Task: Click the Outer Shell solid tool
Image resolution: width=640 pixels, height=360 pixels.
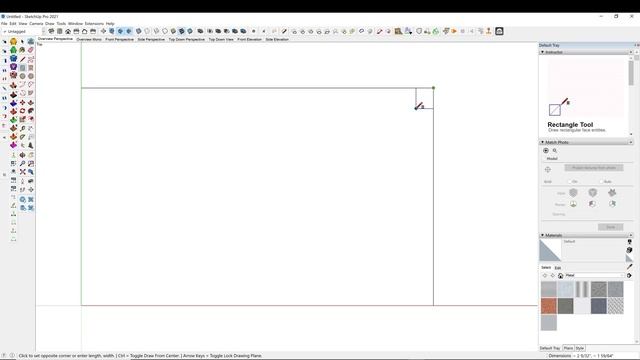Action: tap(200, 31)
